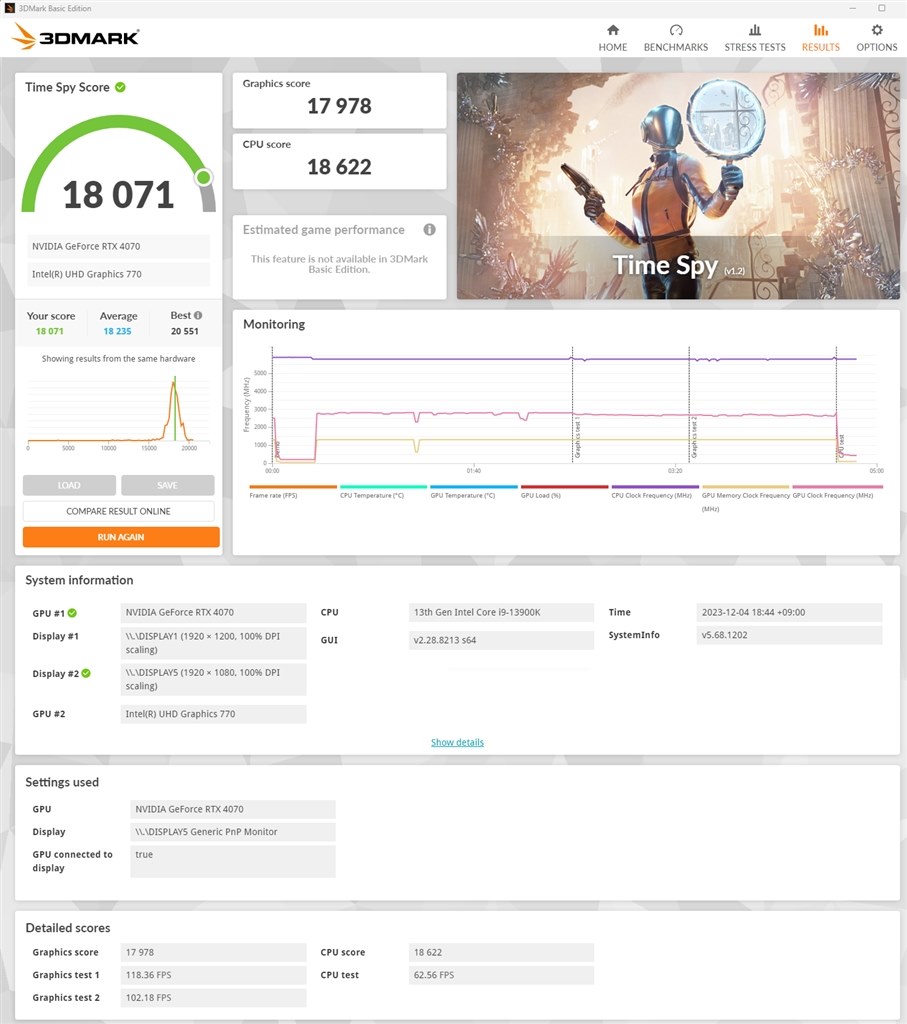Screen dimensions: 907x1024
Task: Click the Graphics test 2 chart marker
Action: [694, 436]
